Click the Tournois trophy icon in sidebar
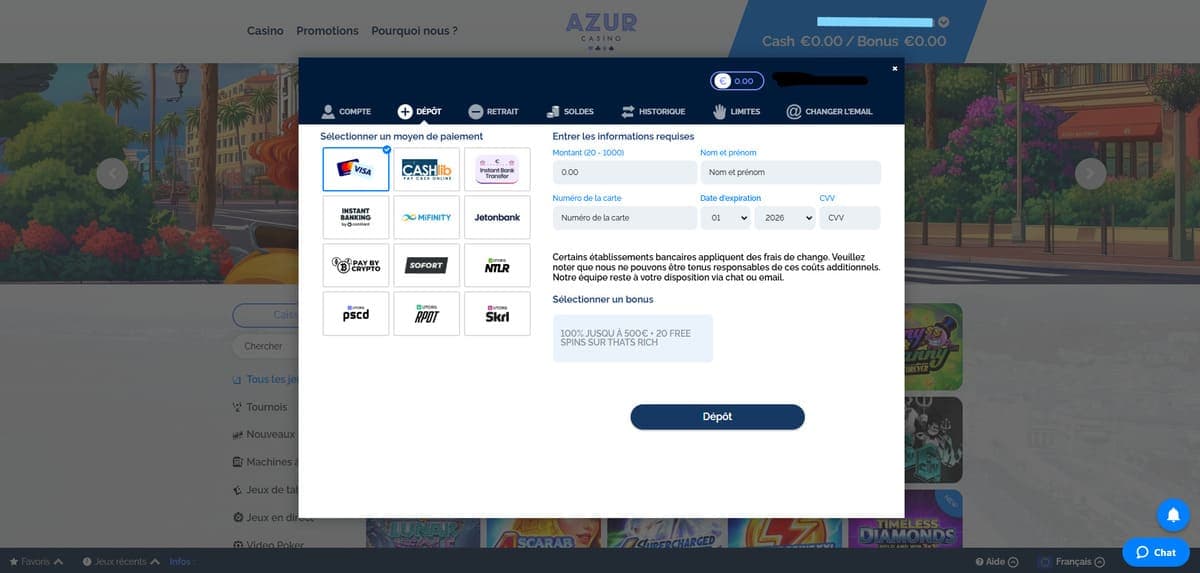The height and width of the screenshot is (573, 1200). coord(237,407)
